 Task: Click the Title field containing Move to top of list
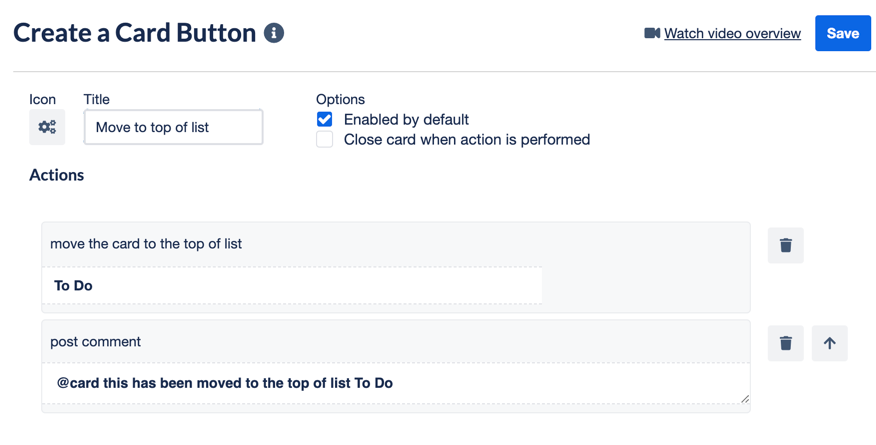pos(173,127)
